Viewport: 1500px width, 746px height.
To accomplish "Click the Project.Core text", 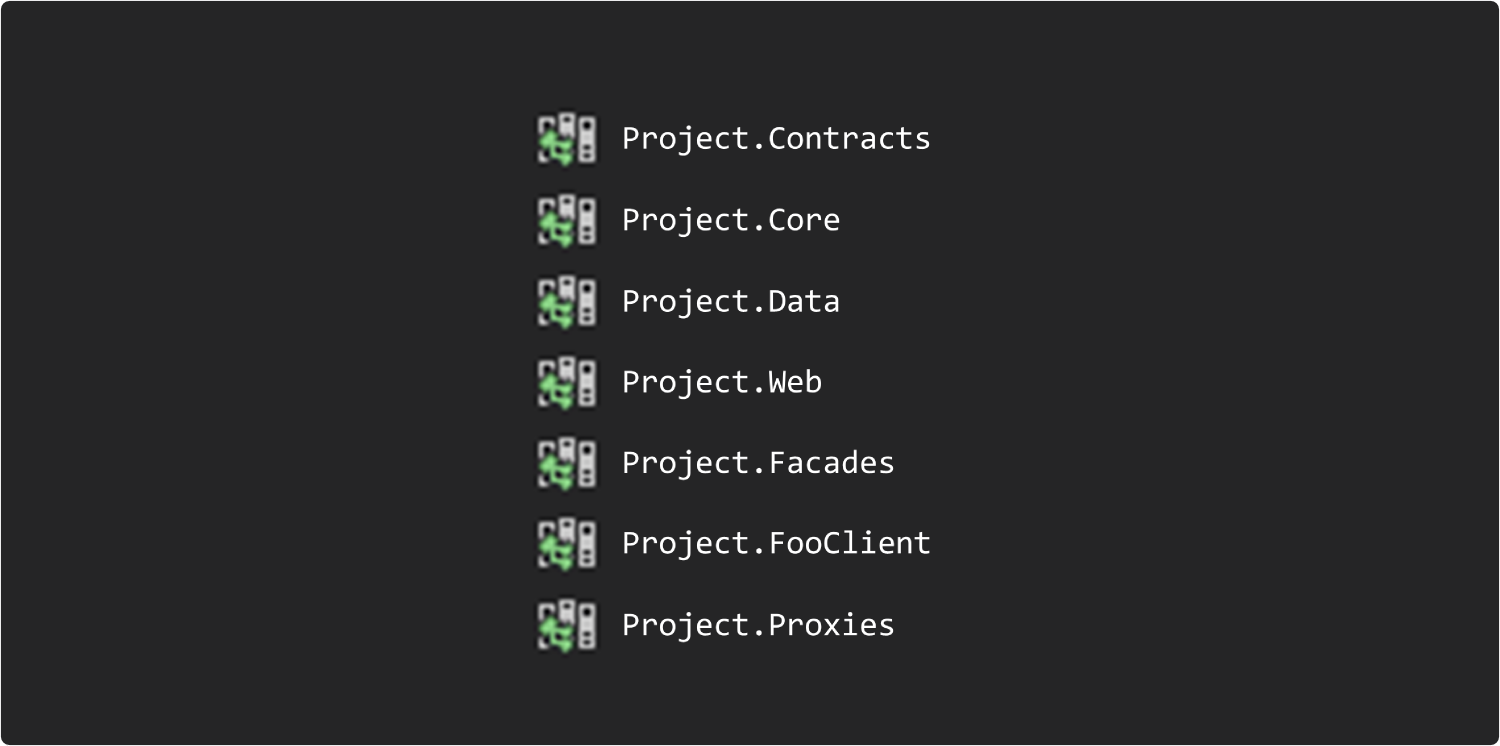I will point(731,220).
